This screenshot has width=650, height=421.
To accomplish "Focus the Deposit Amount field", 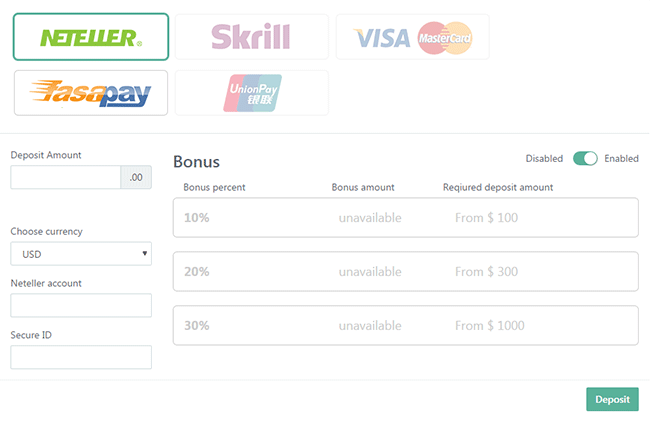I will [66, 177].
